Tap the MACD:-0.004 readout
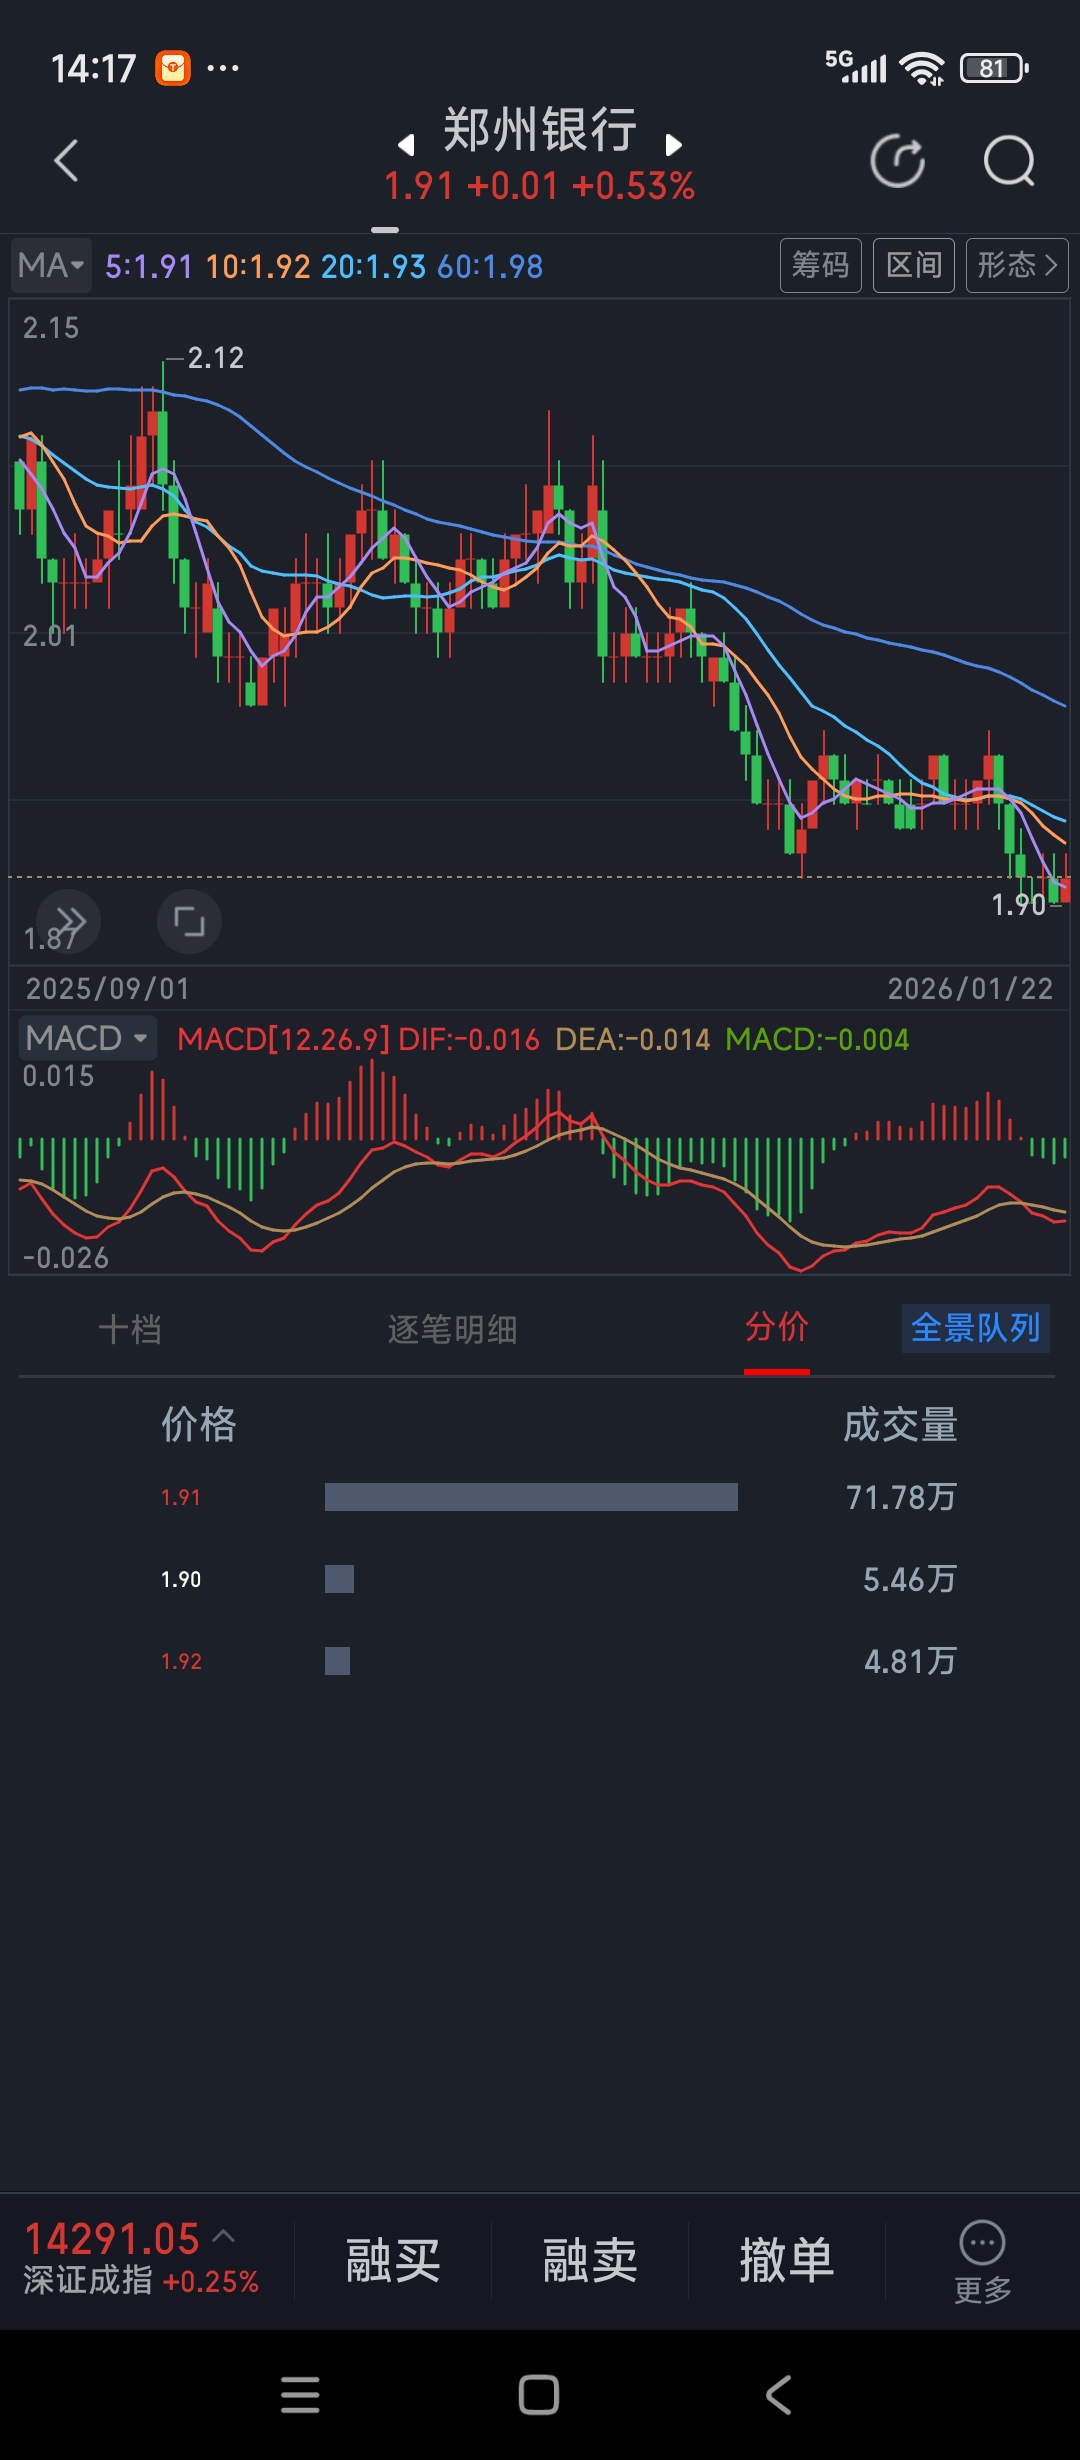This screenshot has width=1080, height=2460. pos(817,1039)
